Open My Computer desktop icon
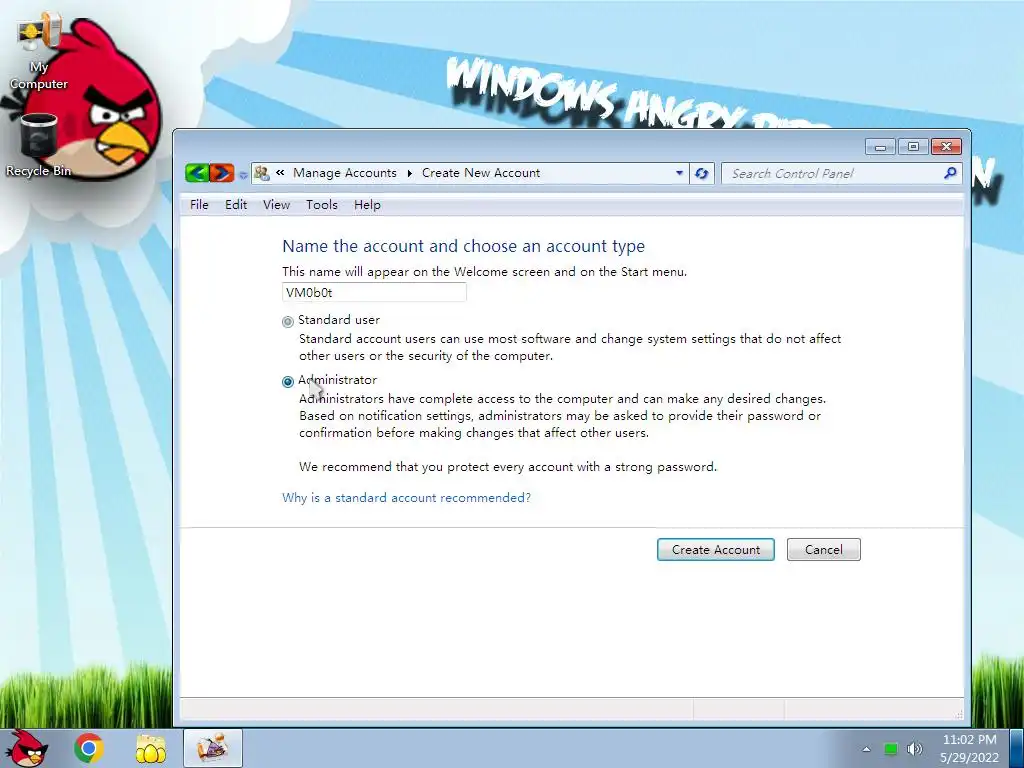The image size is (1024, 768). click(x=39, y=52)
